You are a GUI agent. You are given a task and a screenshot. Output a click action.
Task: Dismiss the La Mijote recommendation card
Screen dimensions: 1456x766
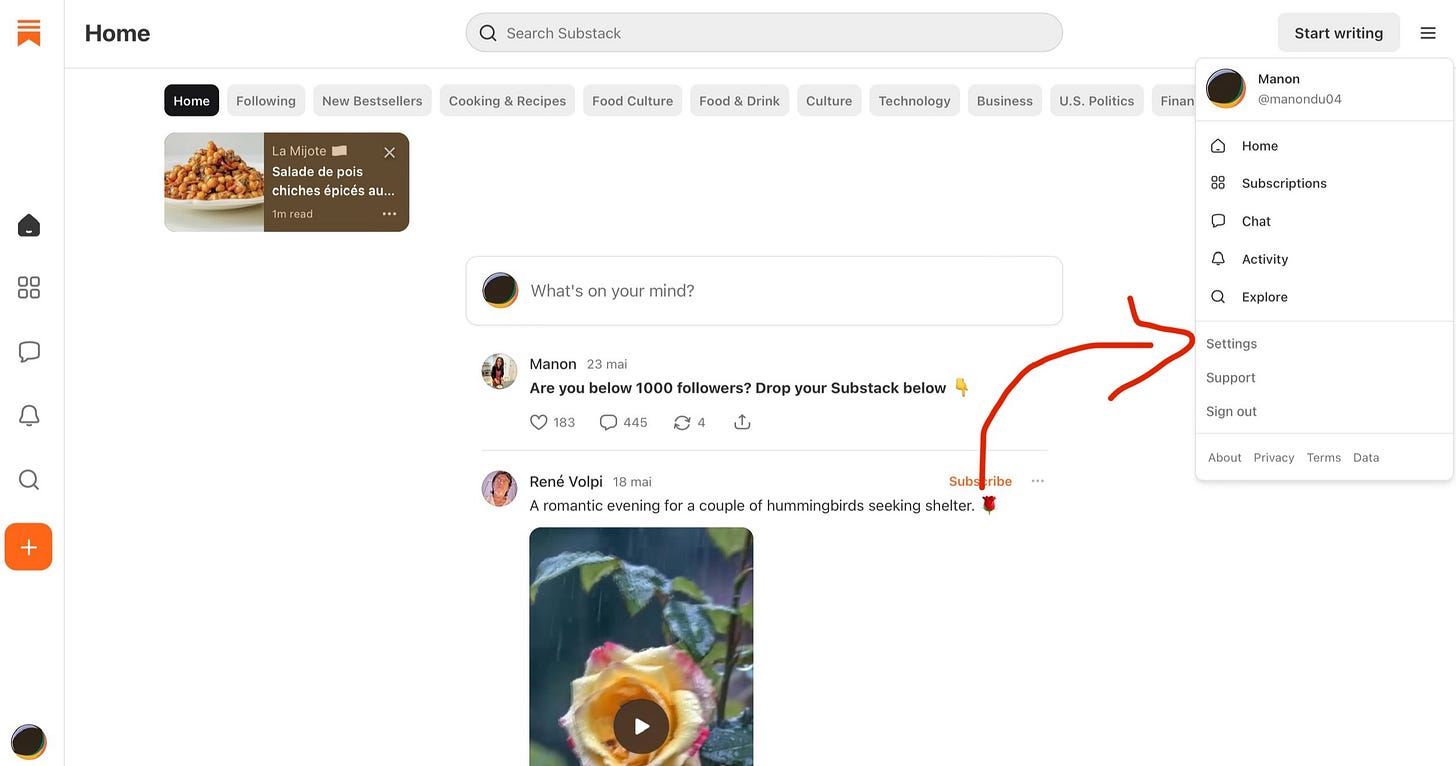pyautogui.click(x=389, y=152)
